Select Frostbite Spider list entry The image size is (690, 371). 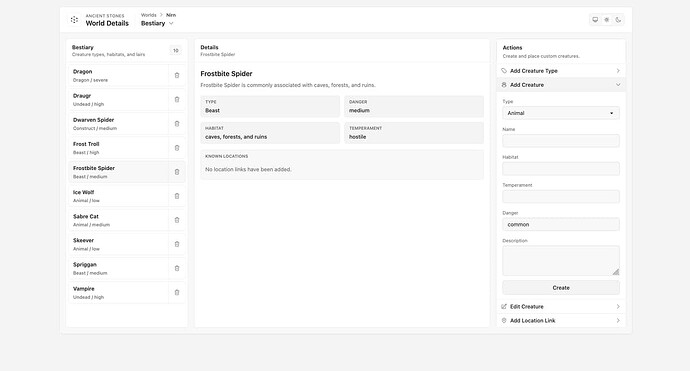[118, 172]
